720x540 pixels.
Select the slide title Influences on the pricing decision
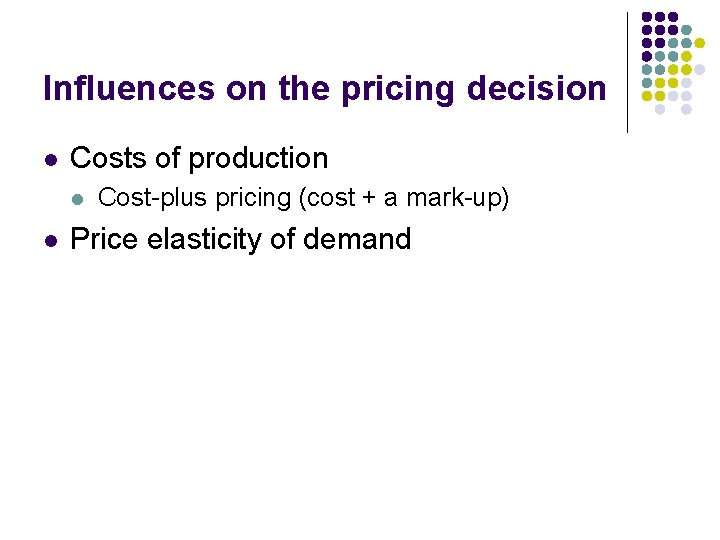pyautogui.click(x=325, y=89)
